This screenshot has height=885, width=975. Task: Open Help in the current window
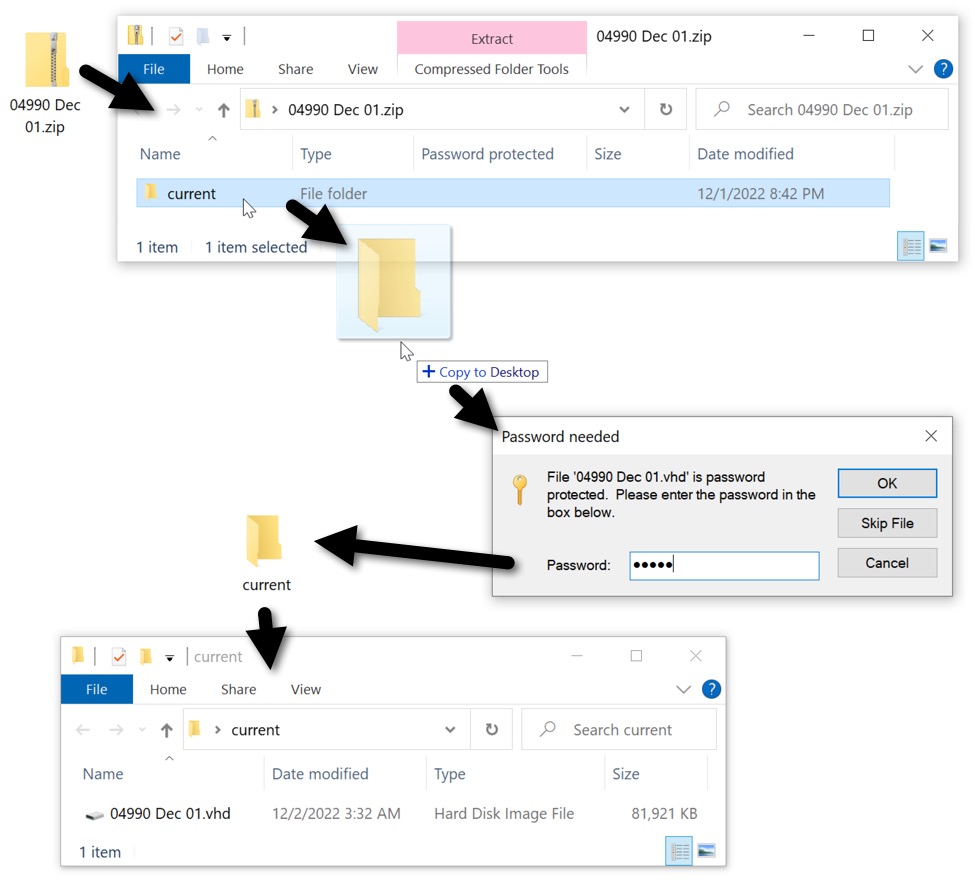(x=711, y=688)
